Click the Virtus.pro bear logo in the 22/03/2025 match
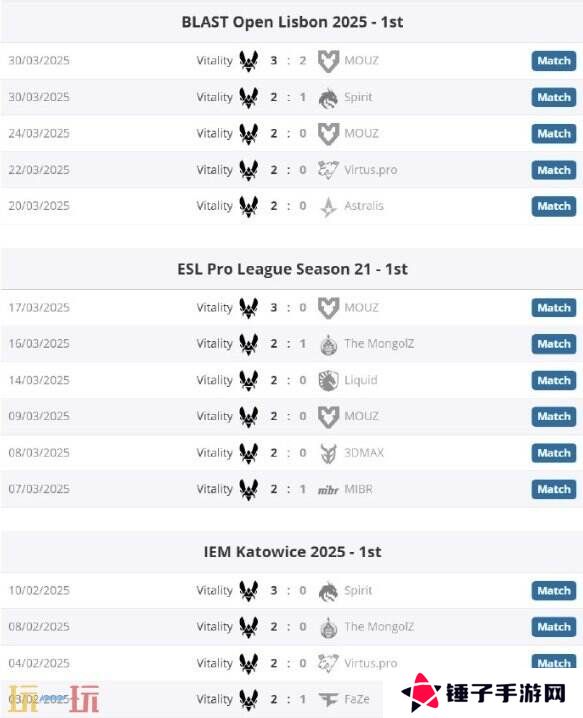The image size is (583, 718). (x=328, y=170)
